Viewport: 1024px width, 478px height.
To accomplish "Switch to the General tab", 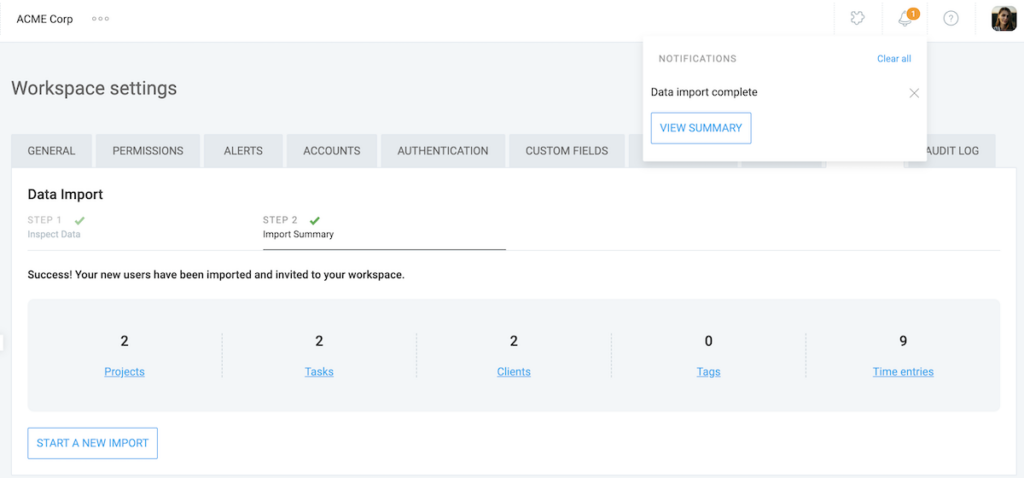I will coord(51,151).
